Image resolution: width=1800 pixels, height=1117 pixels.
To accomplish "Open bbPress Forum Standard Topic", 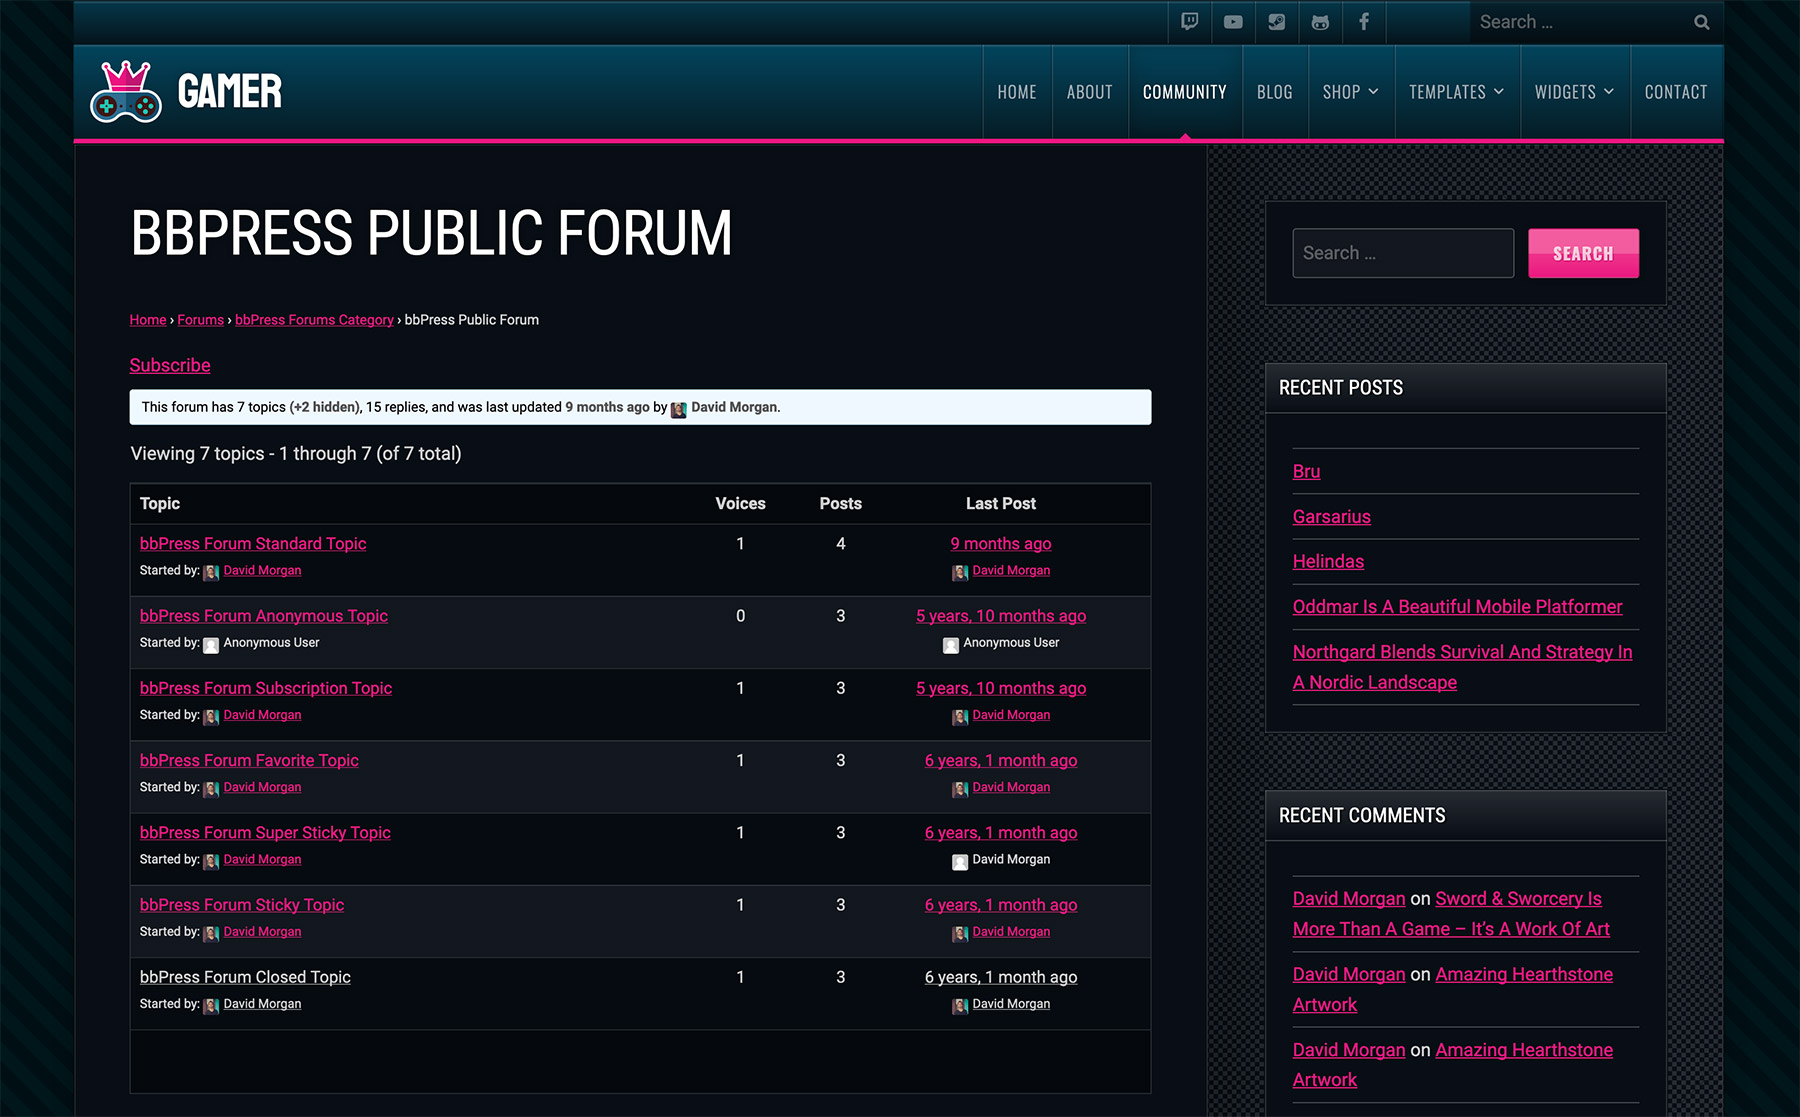I will (x=253, y=543).
